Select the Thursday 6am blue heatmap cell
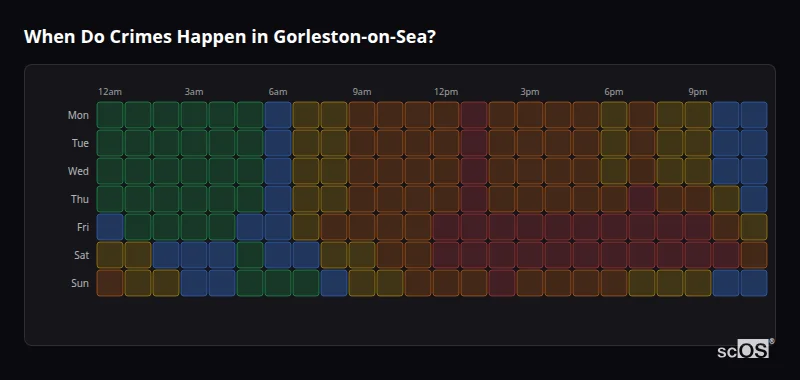This screenshot has width=800, height=380. 278,199
